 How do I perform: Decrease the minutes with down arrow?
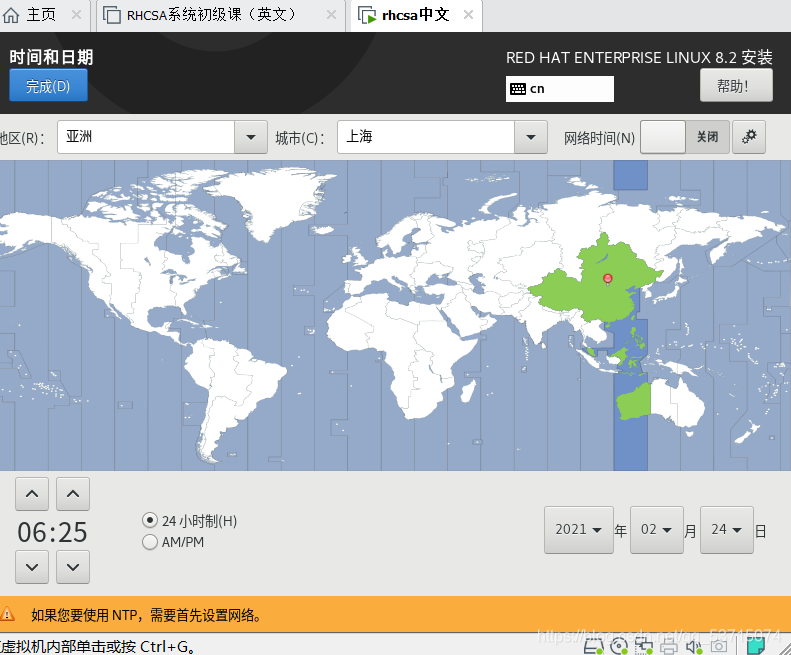(x=73, y=567)
